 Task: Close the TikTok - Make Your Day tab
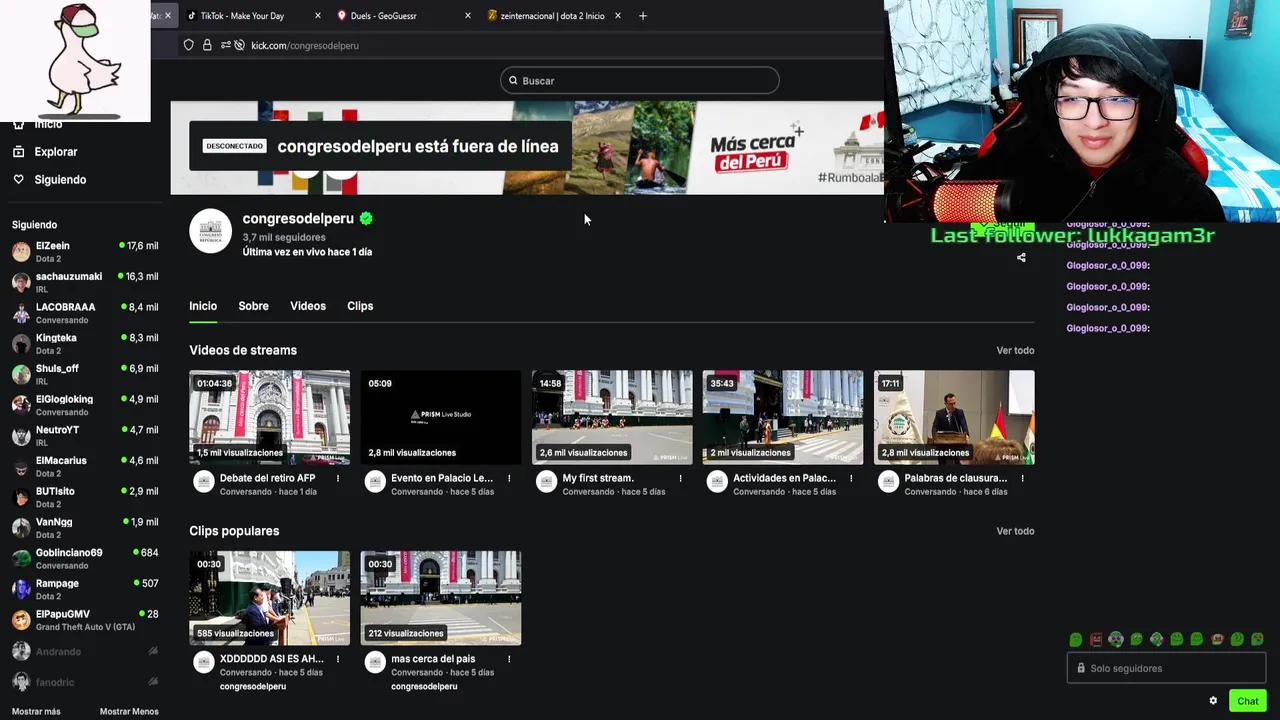coord(318,16)
